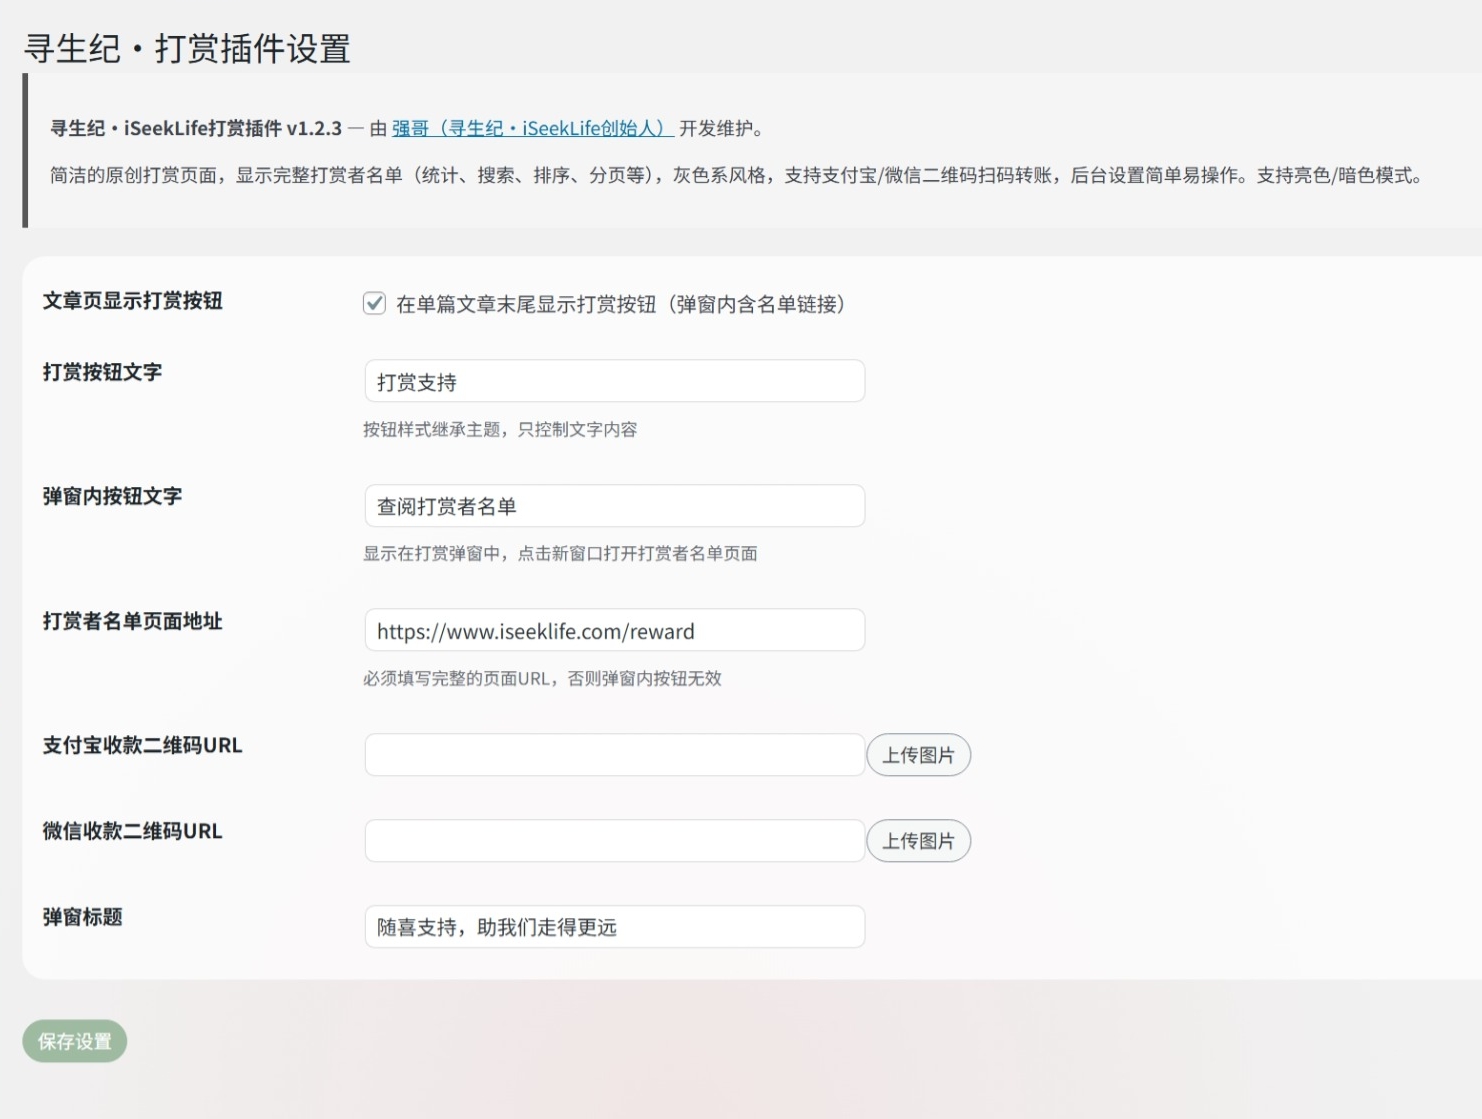Click the 寻生纪・打赏插件设置 page heading
Screen dimensions: 1482x1119
187,49
